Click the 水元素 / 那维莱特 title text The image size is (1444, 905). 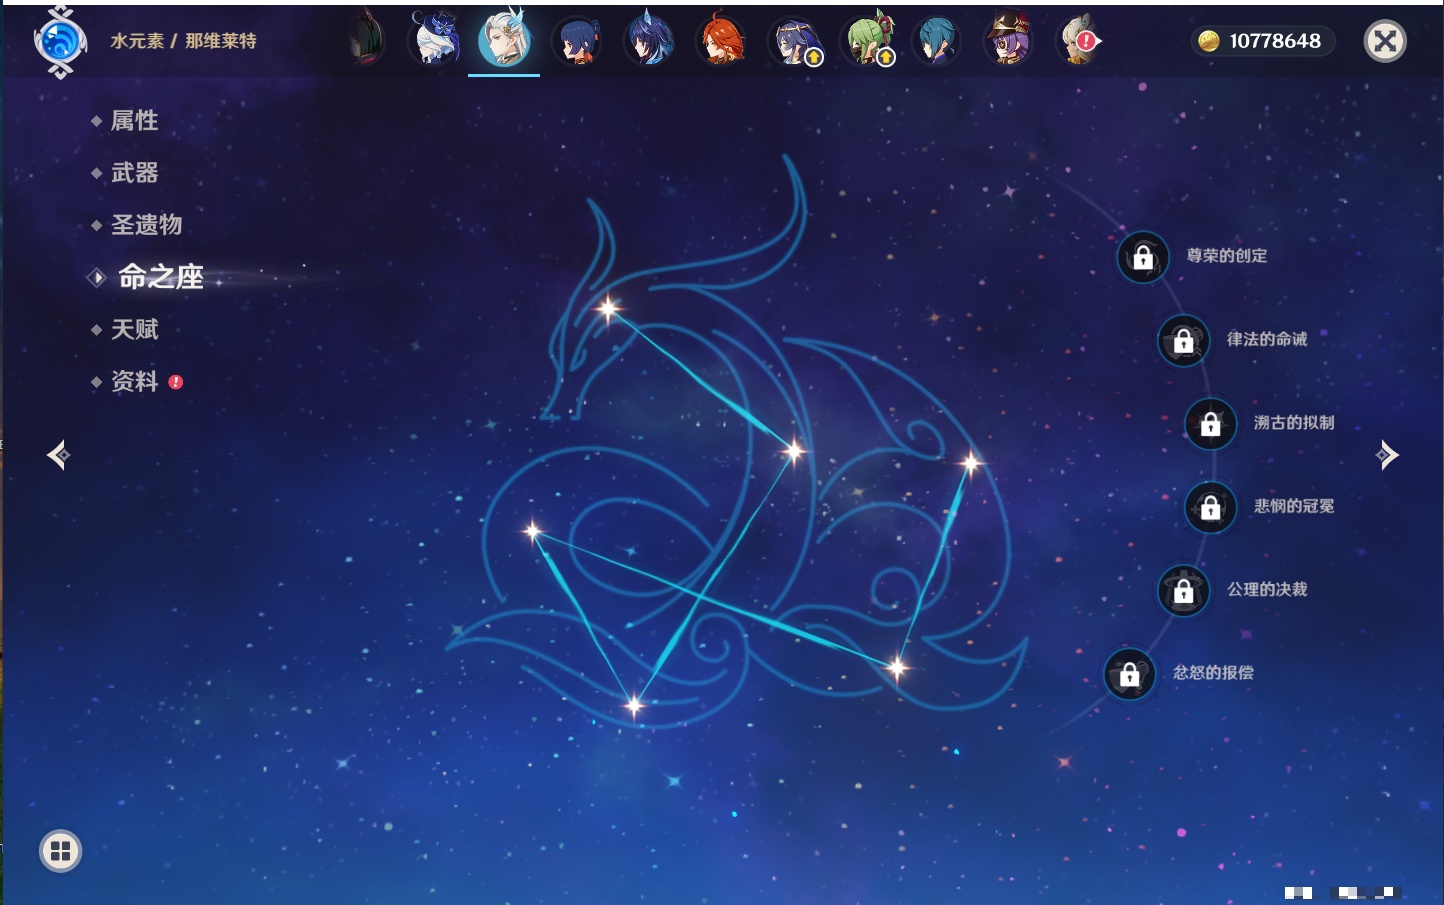[x=183, y=41]
